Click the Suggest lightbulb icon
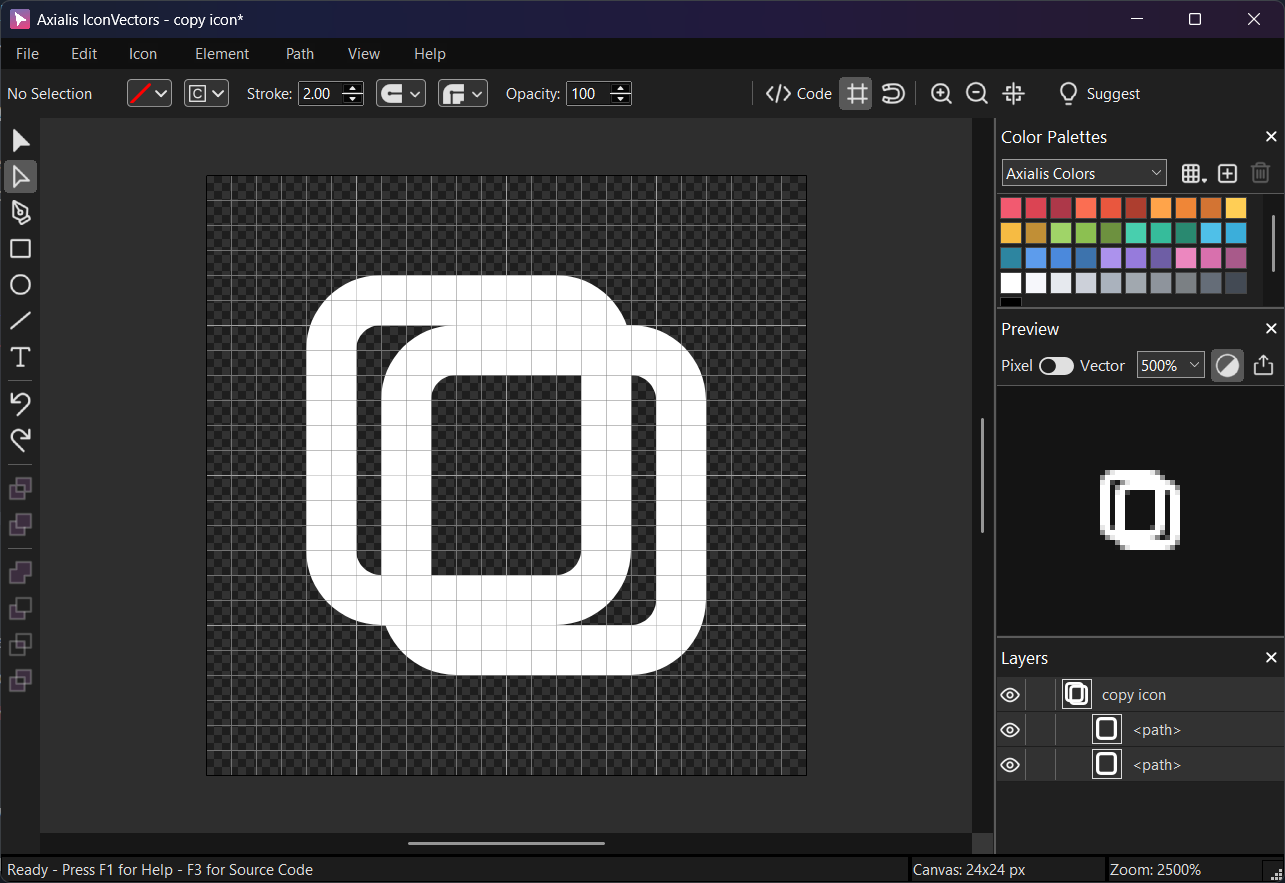The image size is (1285, 883). [1068, 93]
